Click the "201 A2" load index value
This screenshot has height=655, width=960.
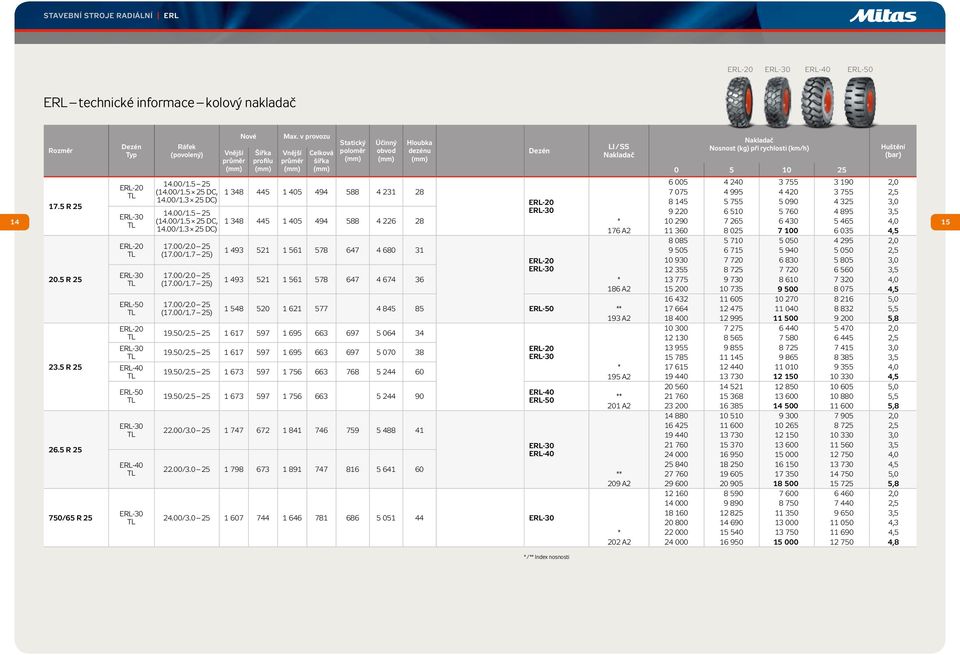point(618,406)
